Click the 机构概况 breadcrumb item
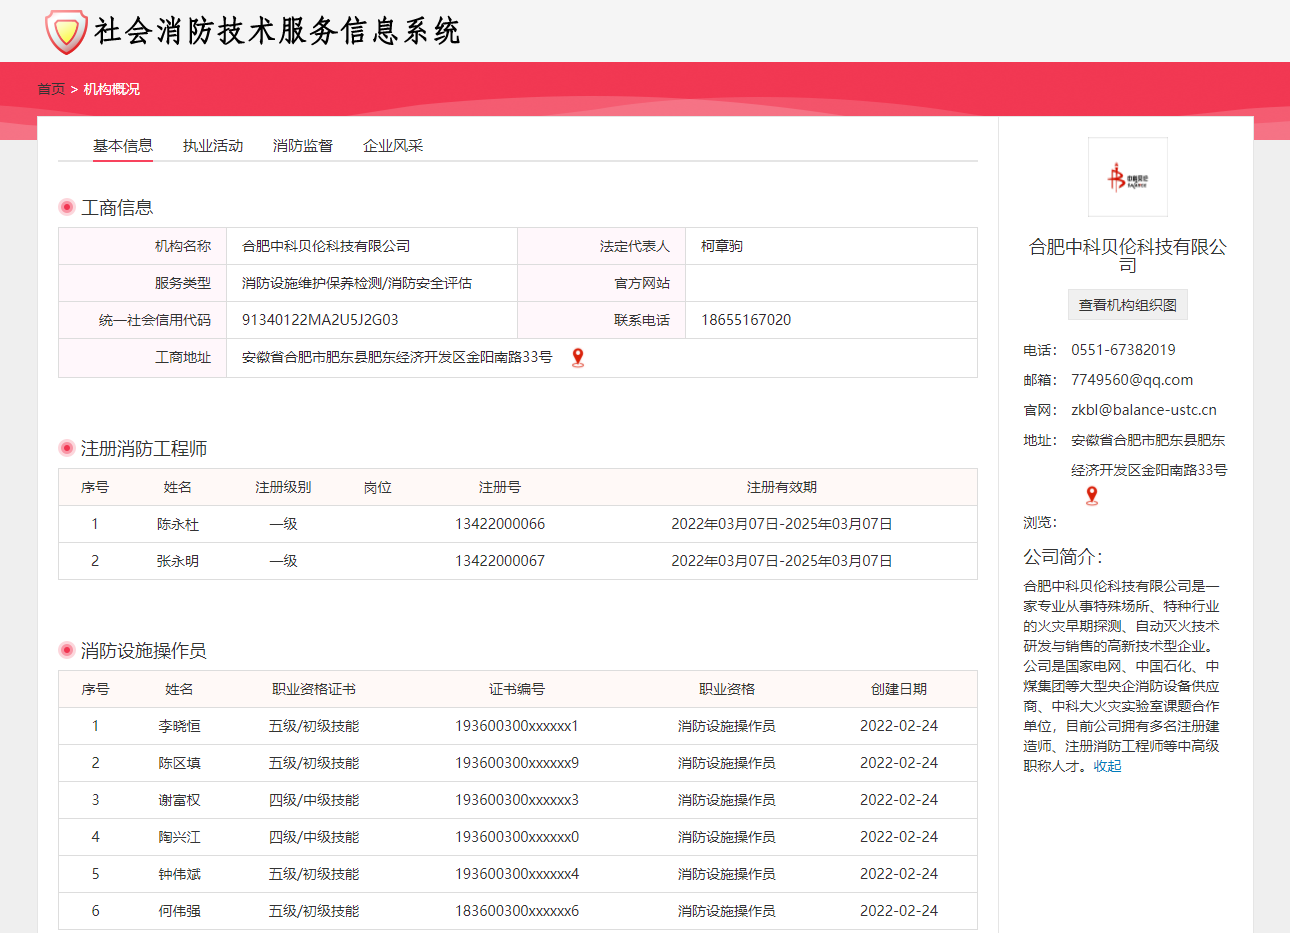Viewport: 1290px width, 933px height. pos(112,89)
